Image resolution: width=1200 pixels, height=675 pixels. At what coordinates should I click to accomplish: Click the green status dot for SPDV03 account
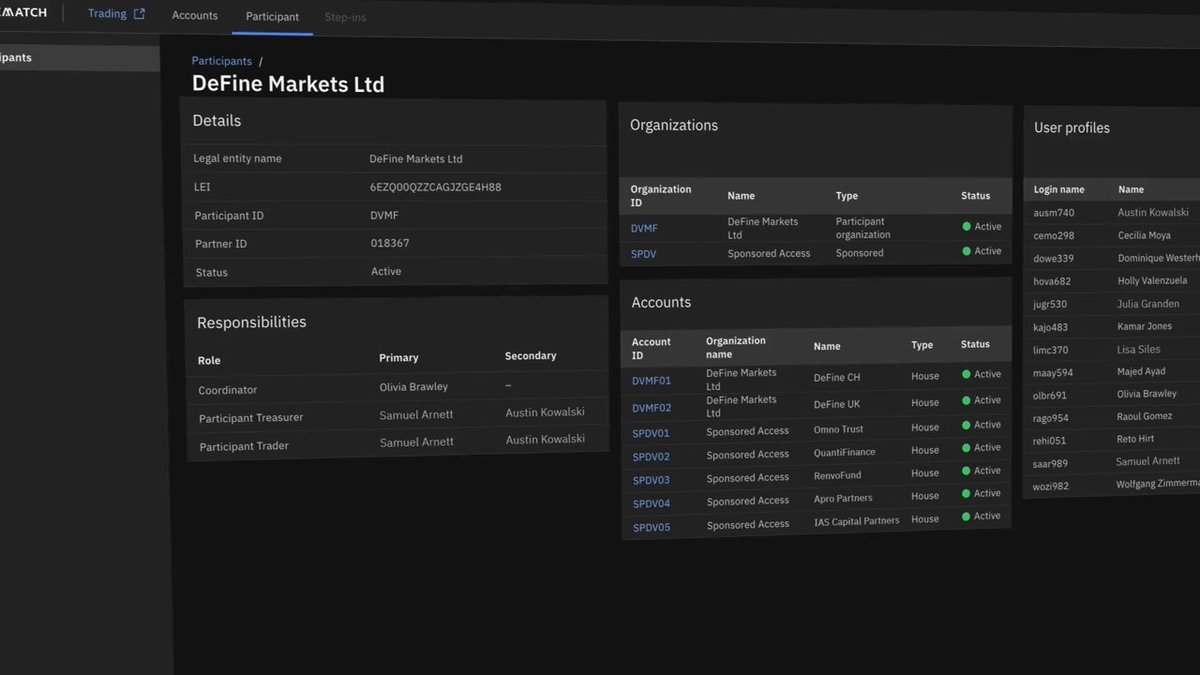point(967,471)
